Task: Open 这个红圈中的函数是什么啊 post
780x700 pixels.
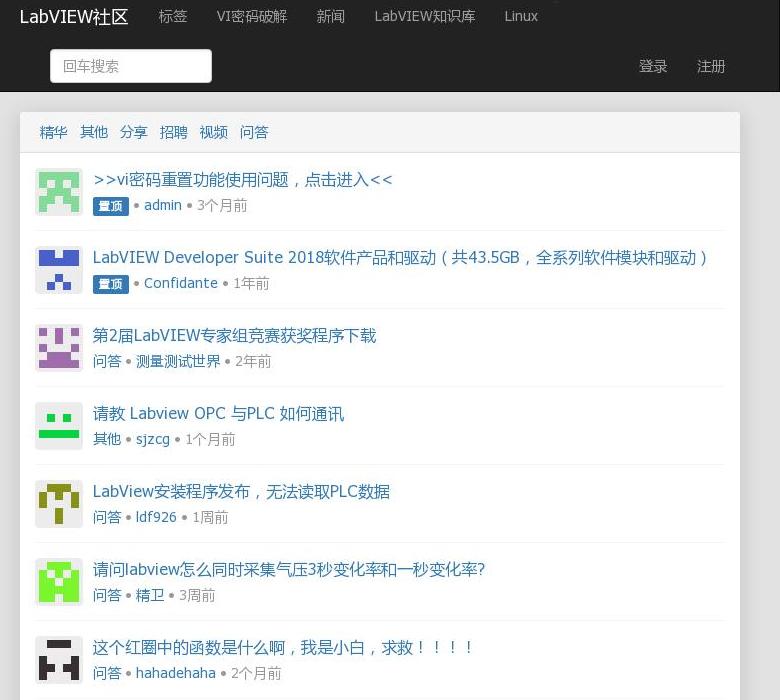Action: (282, 647)
